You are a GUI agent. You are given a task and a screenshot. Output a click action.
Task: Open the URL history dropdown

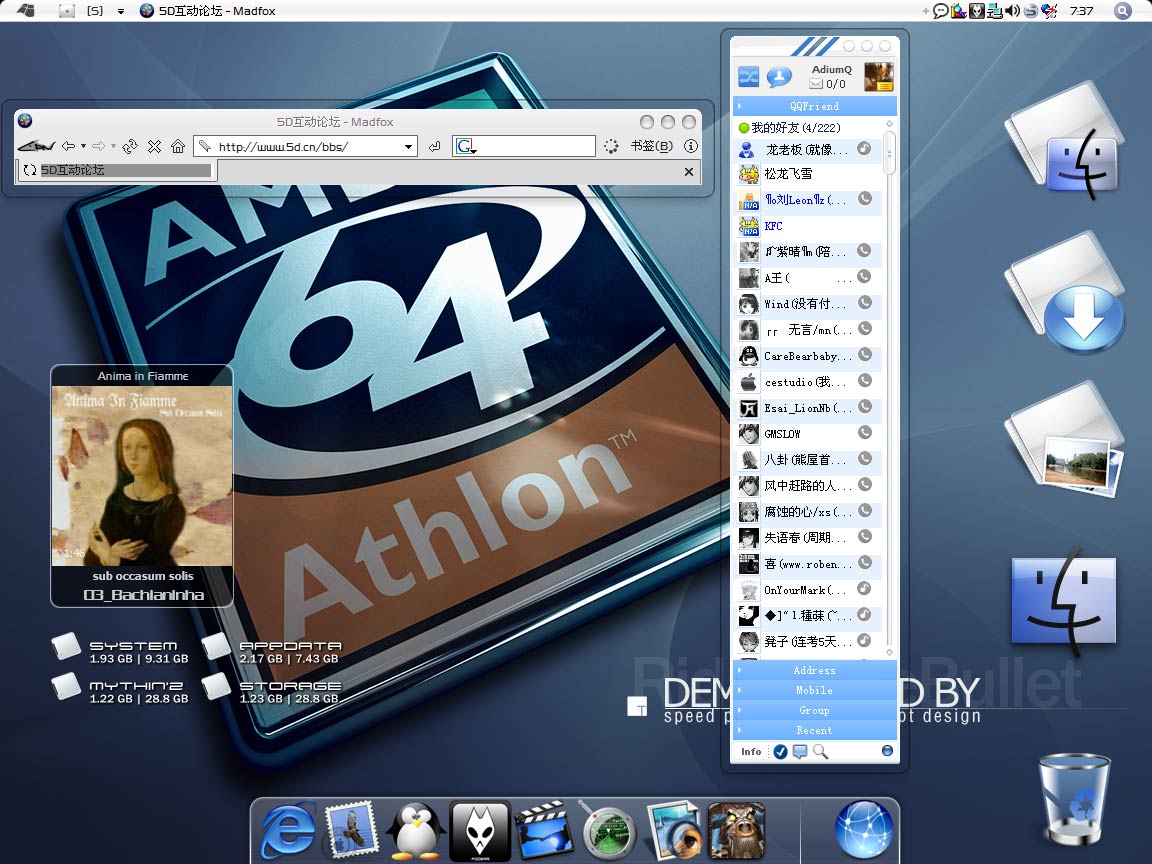[x=408, y=147]
